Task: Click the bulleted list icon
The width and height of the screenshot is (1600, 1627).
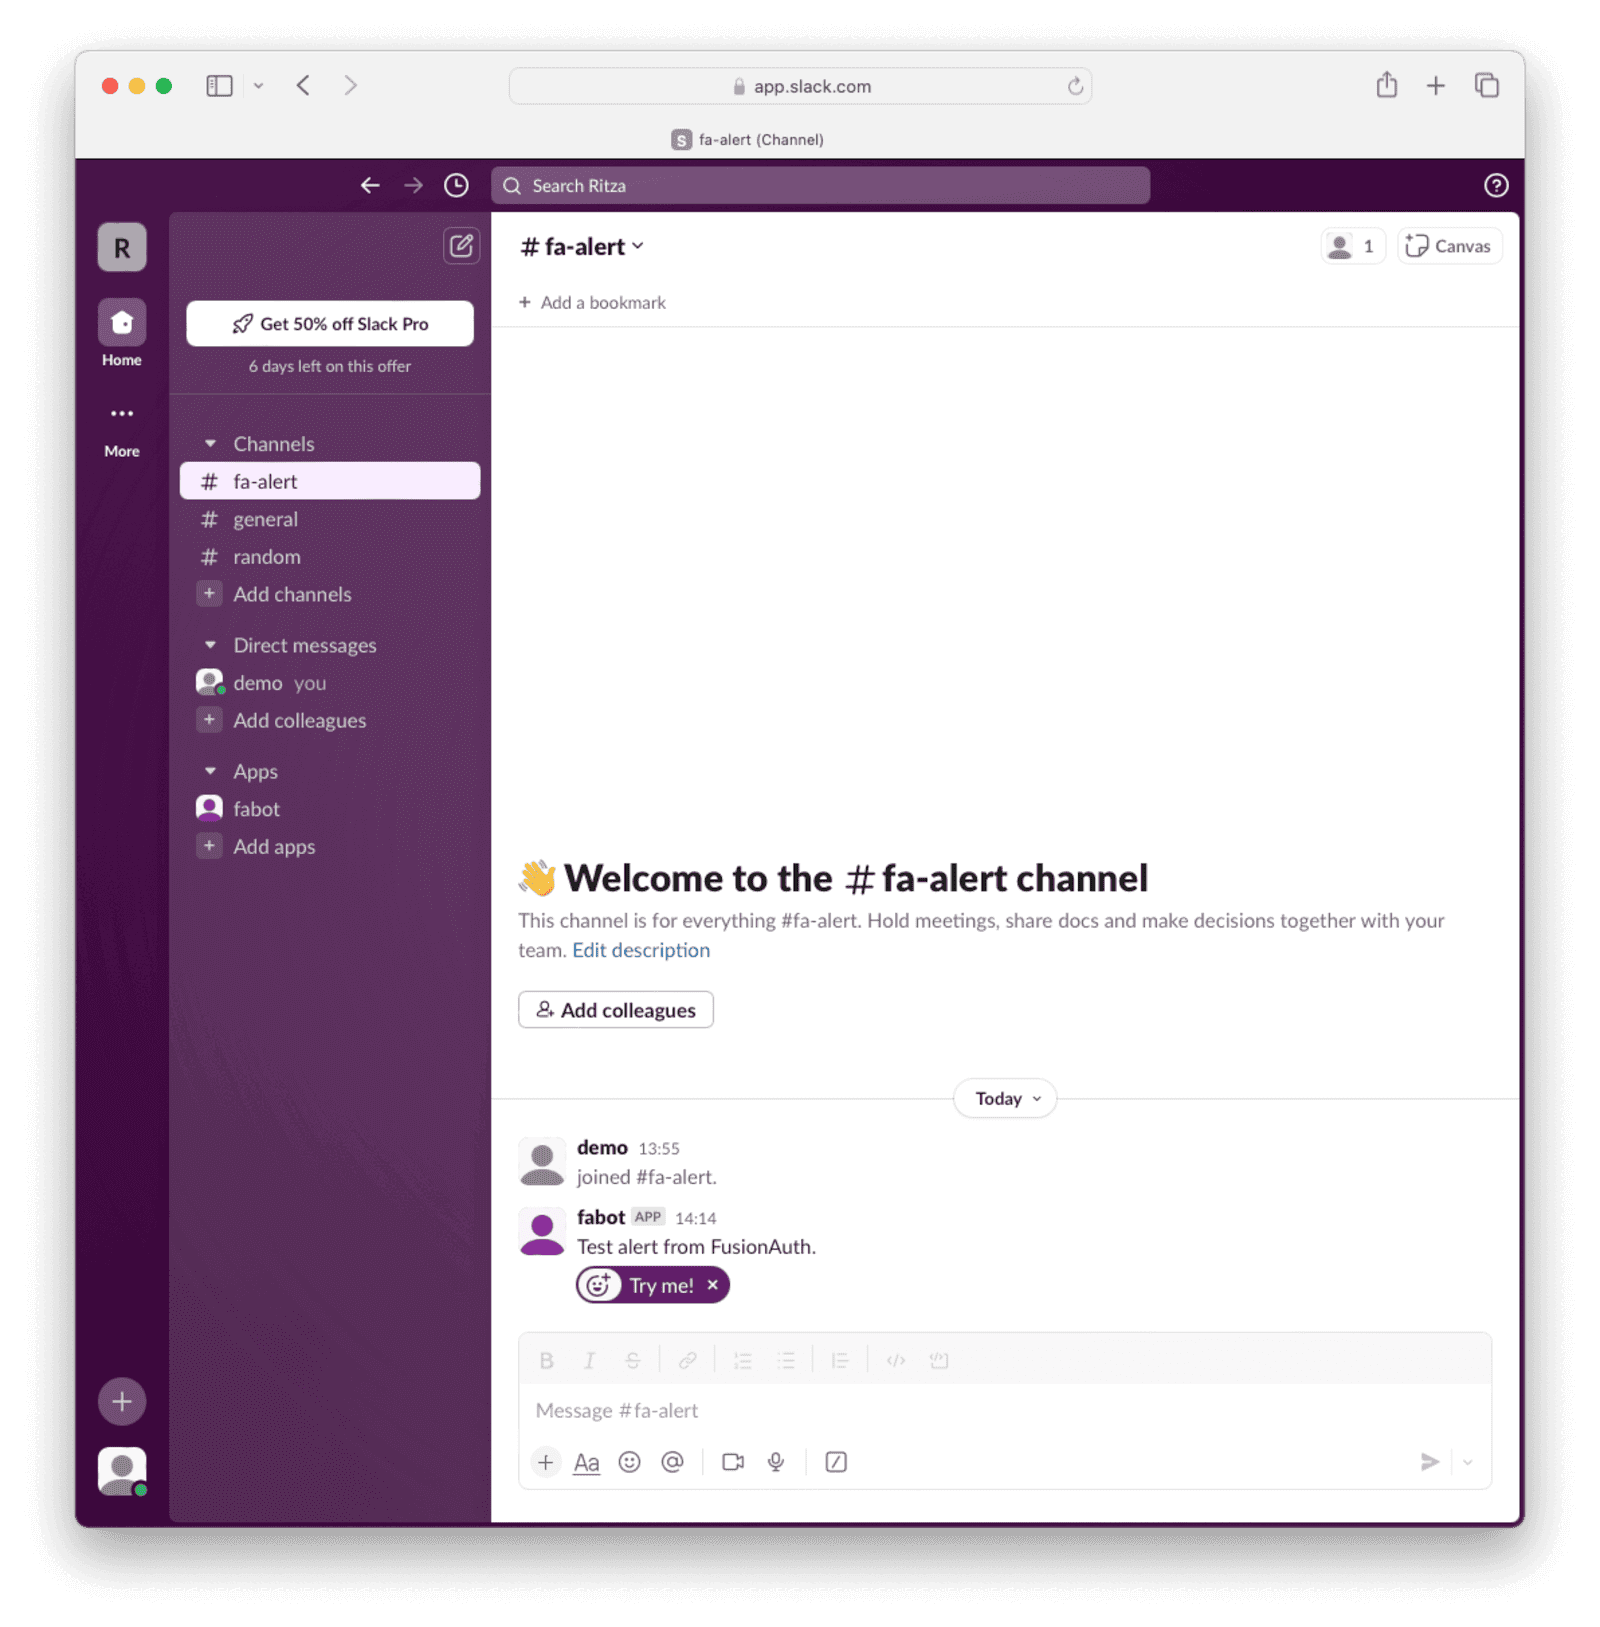Action: point(786,1360)
